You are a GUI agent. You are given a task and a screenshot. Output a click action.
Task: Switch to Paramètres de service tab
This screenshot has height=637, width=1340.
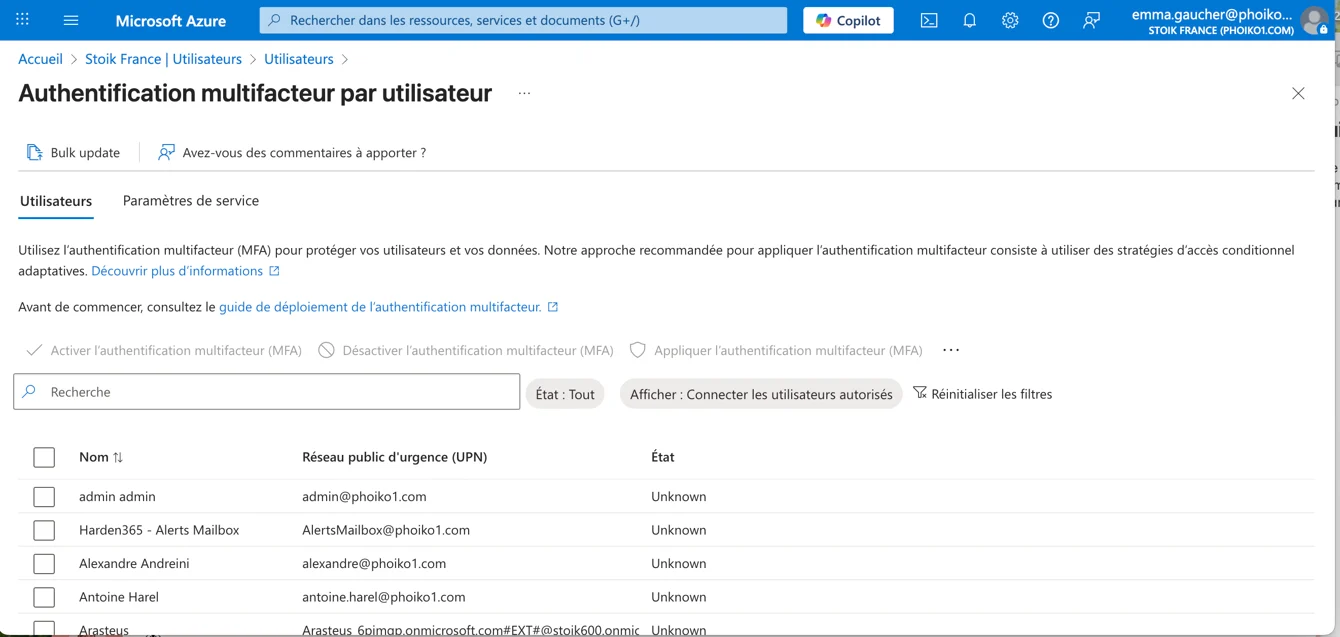[190, 200]
